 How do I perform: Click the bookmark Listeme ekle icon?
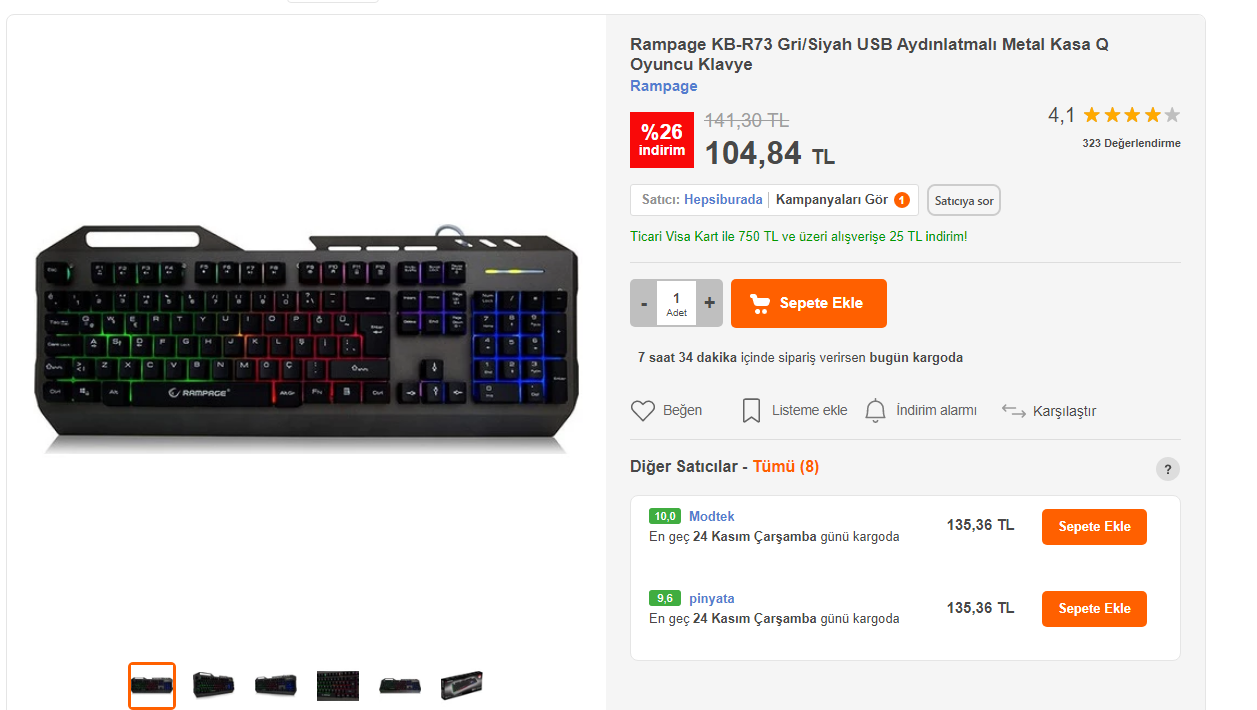pos(751,411)
